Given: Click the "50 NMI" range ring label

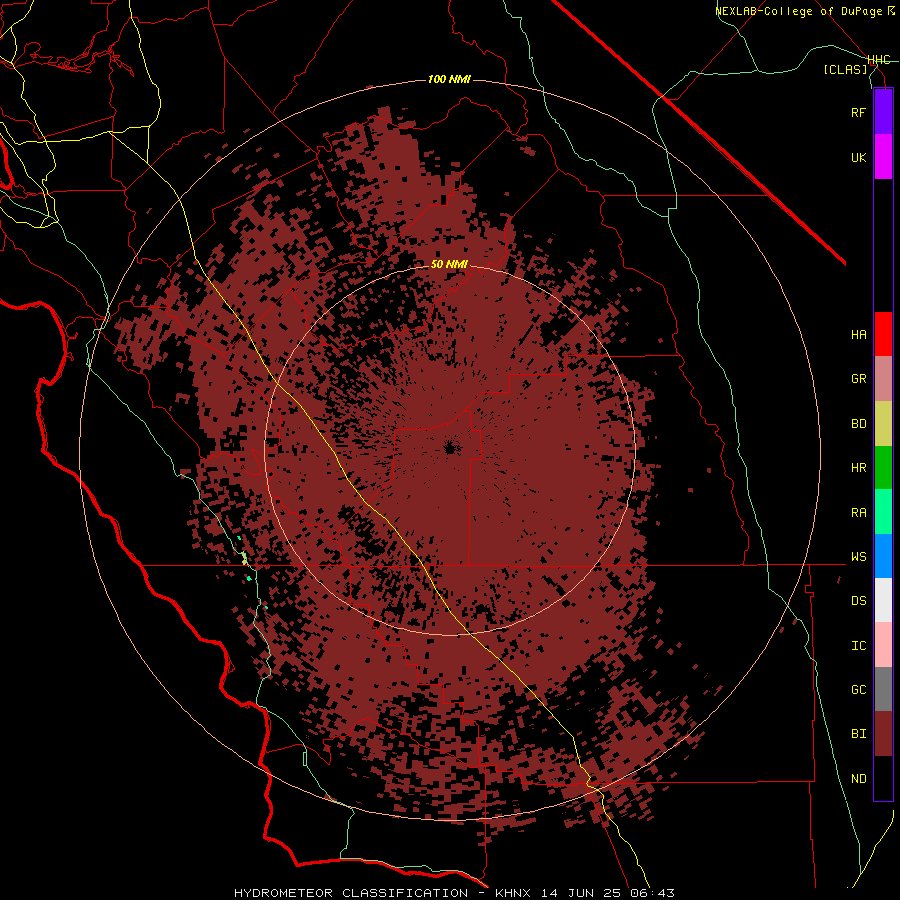Looking at the screenshot, I should (x=449, y=264).
